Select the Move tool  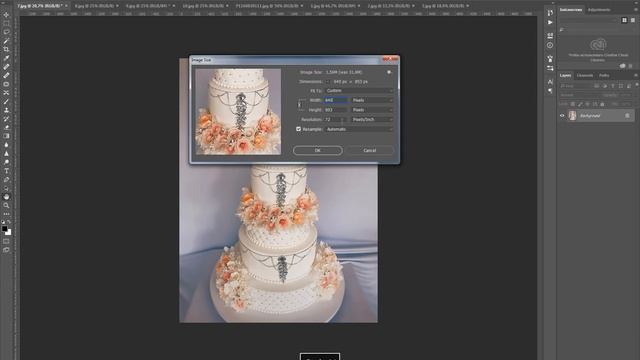tap(6, 15)
